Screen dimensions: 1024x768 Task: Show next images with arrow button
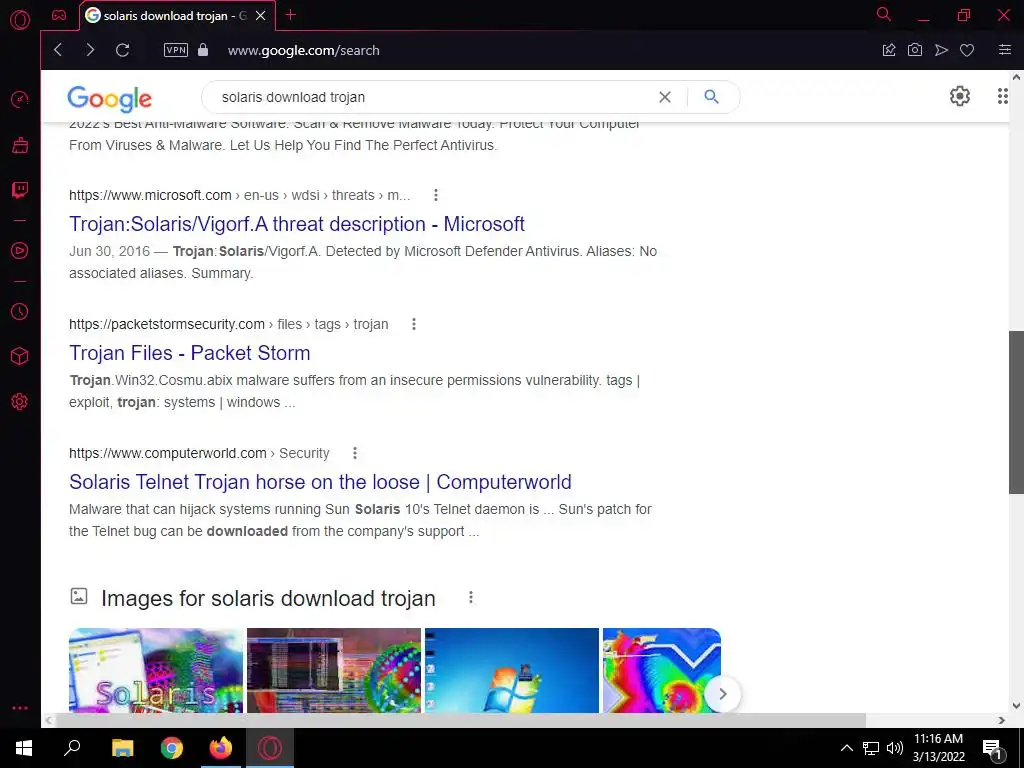[722, 694]
